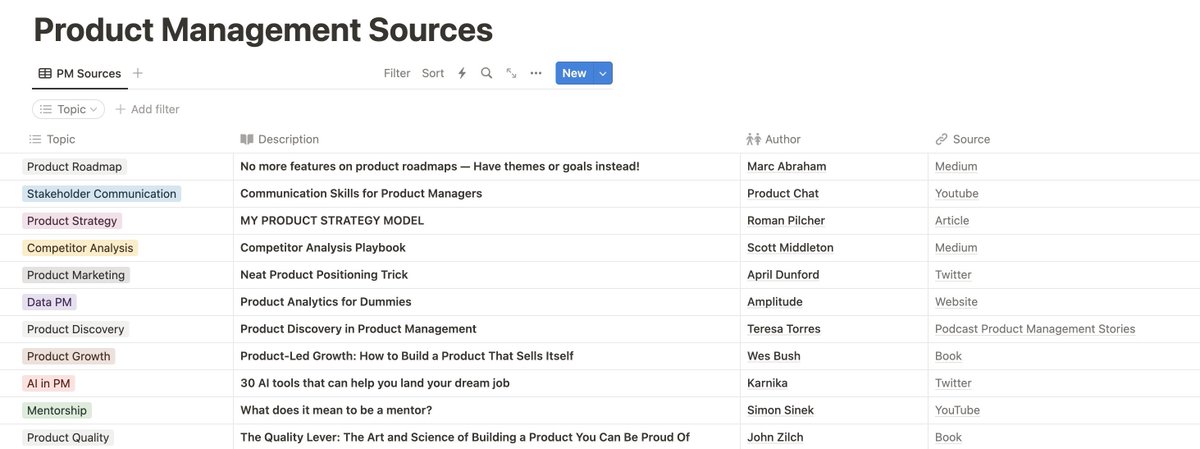1200x449 pixels.
Task: Open 'No more features on product roadmaps' description
Action: (440, 166)
